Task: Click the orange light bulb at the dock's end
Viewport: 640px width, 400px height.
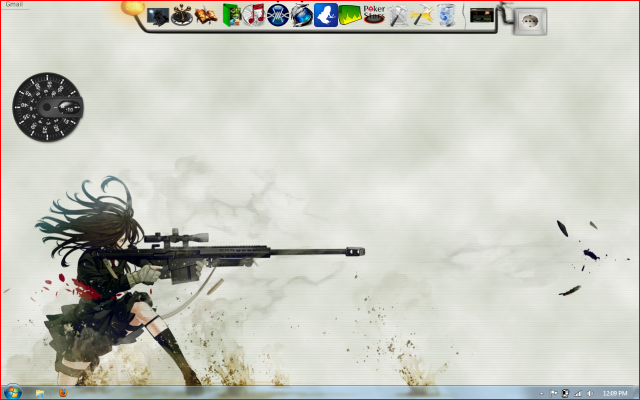Action: click(132, 7)
